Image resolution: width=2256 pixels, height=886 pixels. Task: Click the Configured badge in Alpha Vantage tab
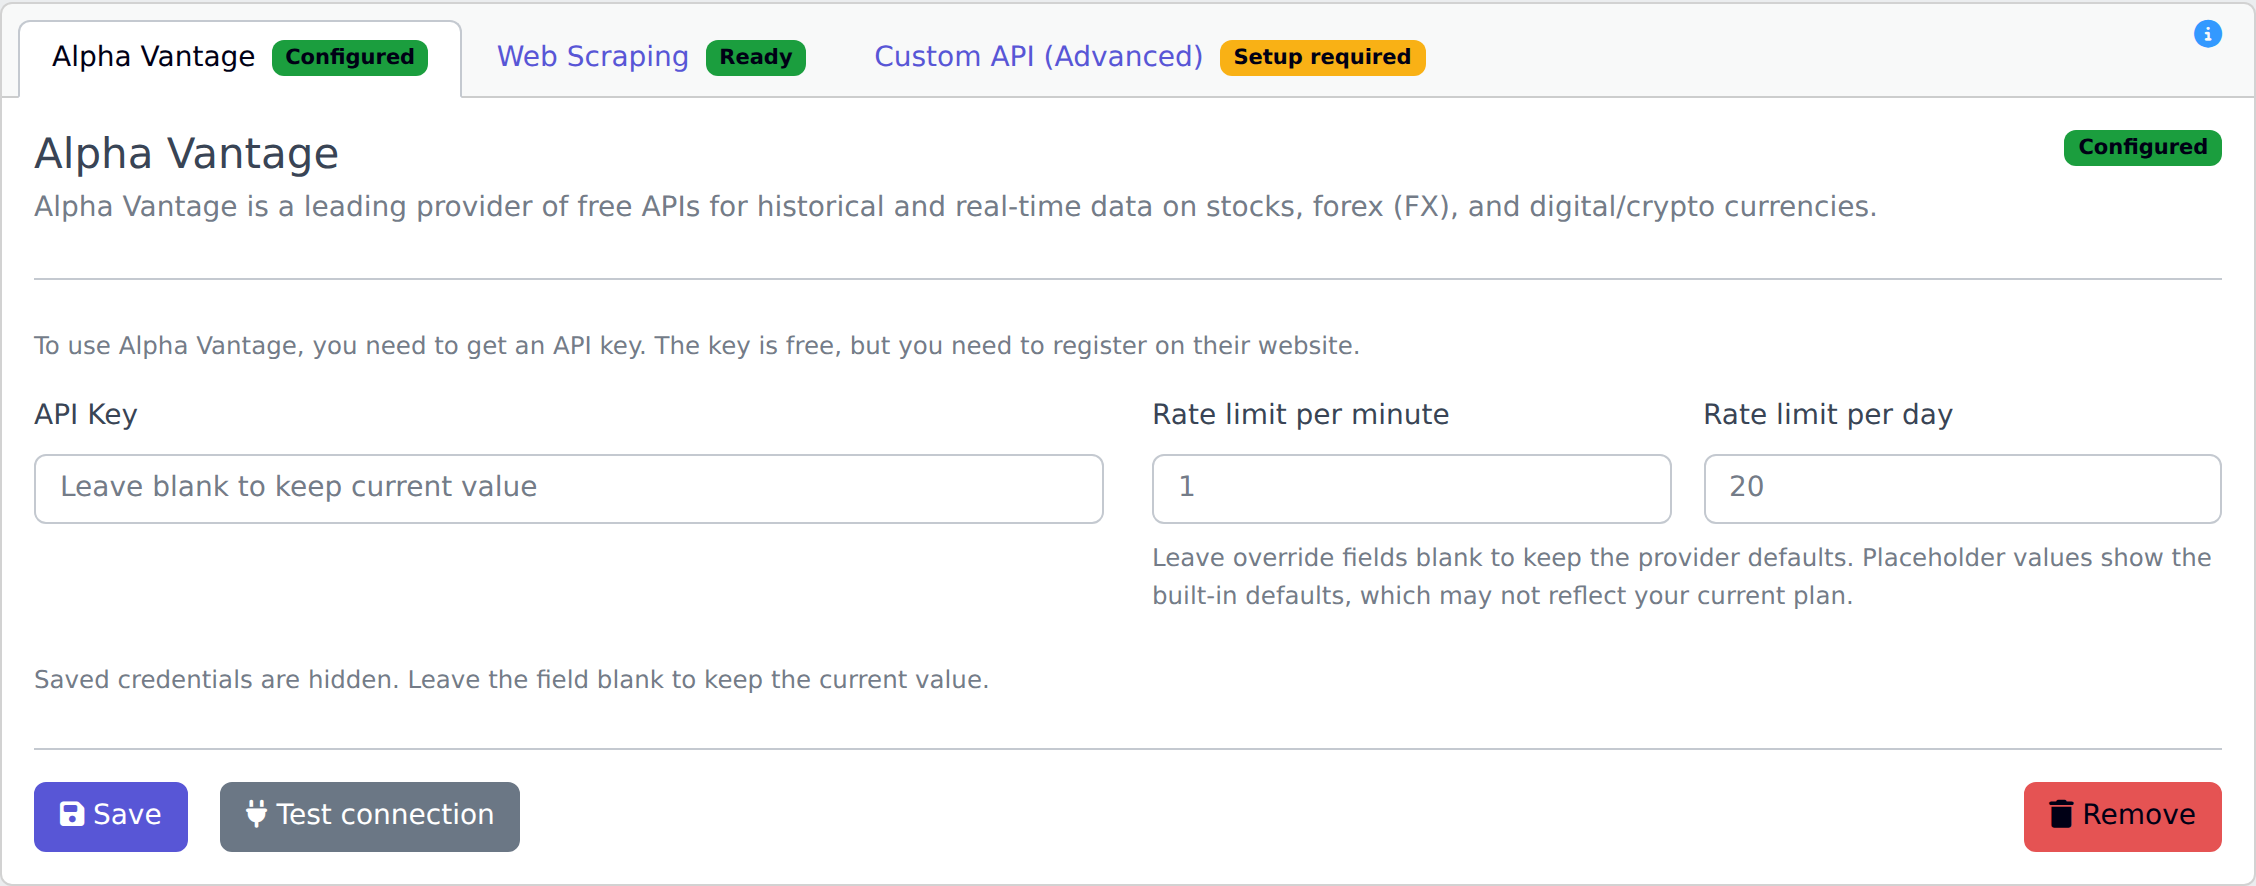[x=350, y=58]
